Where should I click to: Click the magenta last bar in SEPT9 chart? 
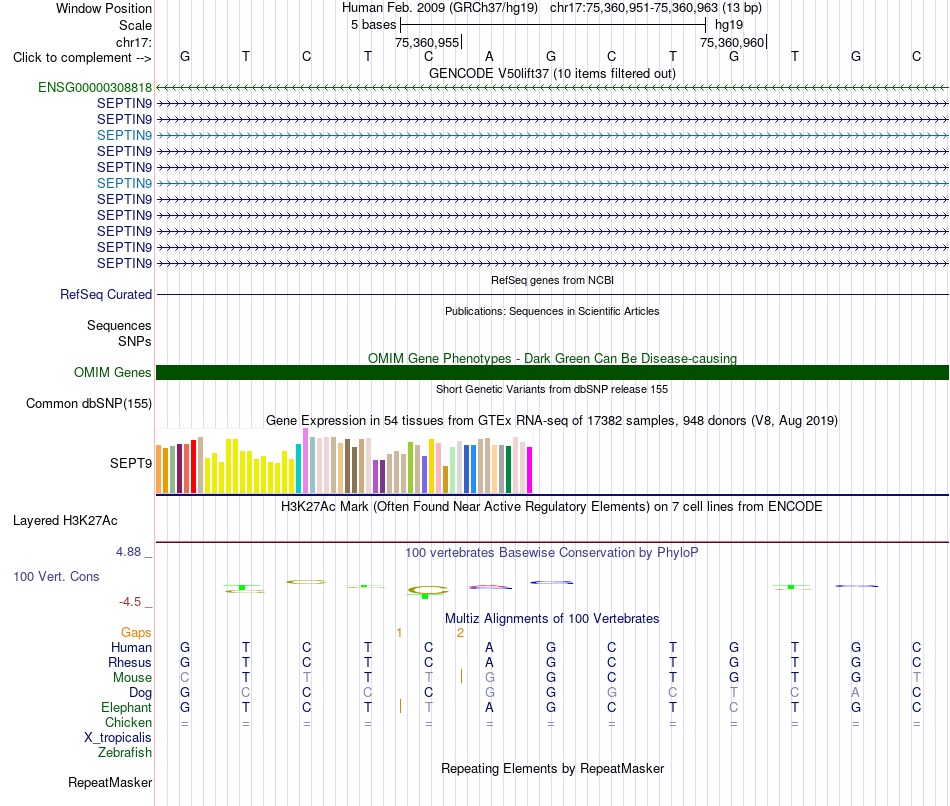click(x=530, y=470)
